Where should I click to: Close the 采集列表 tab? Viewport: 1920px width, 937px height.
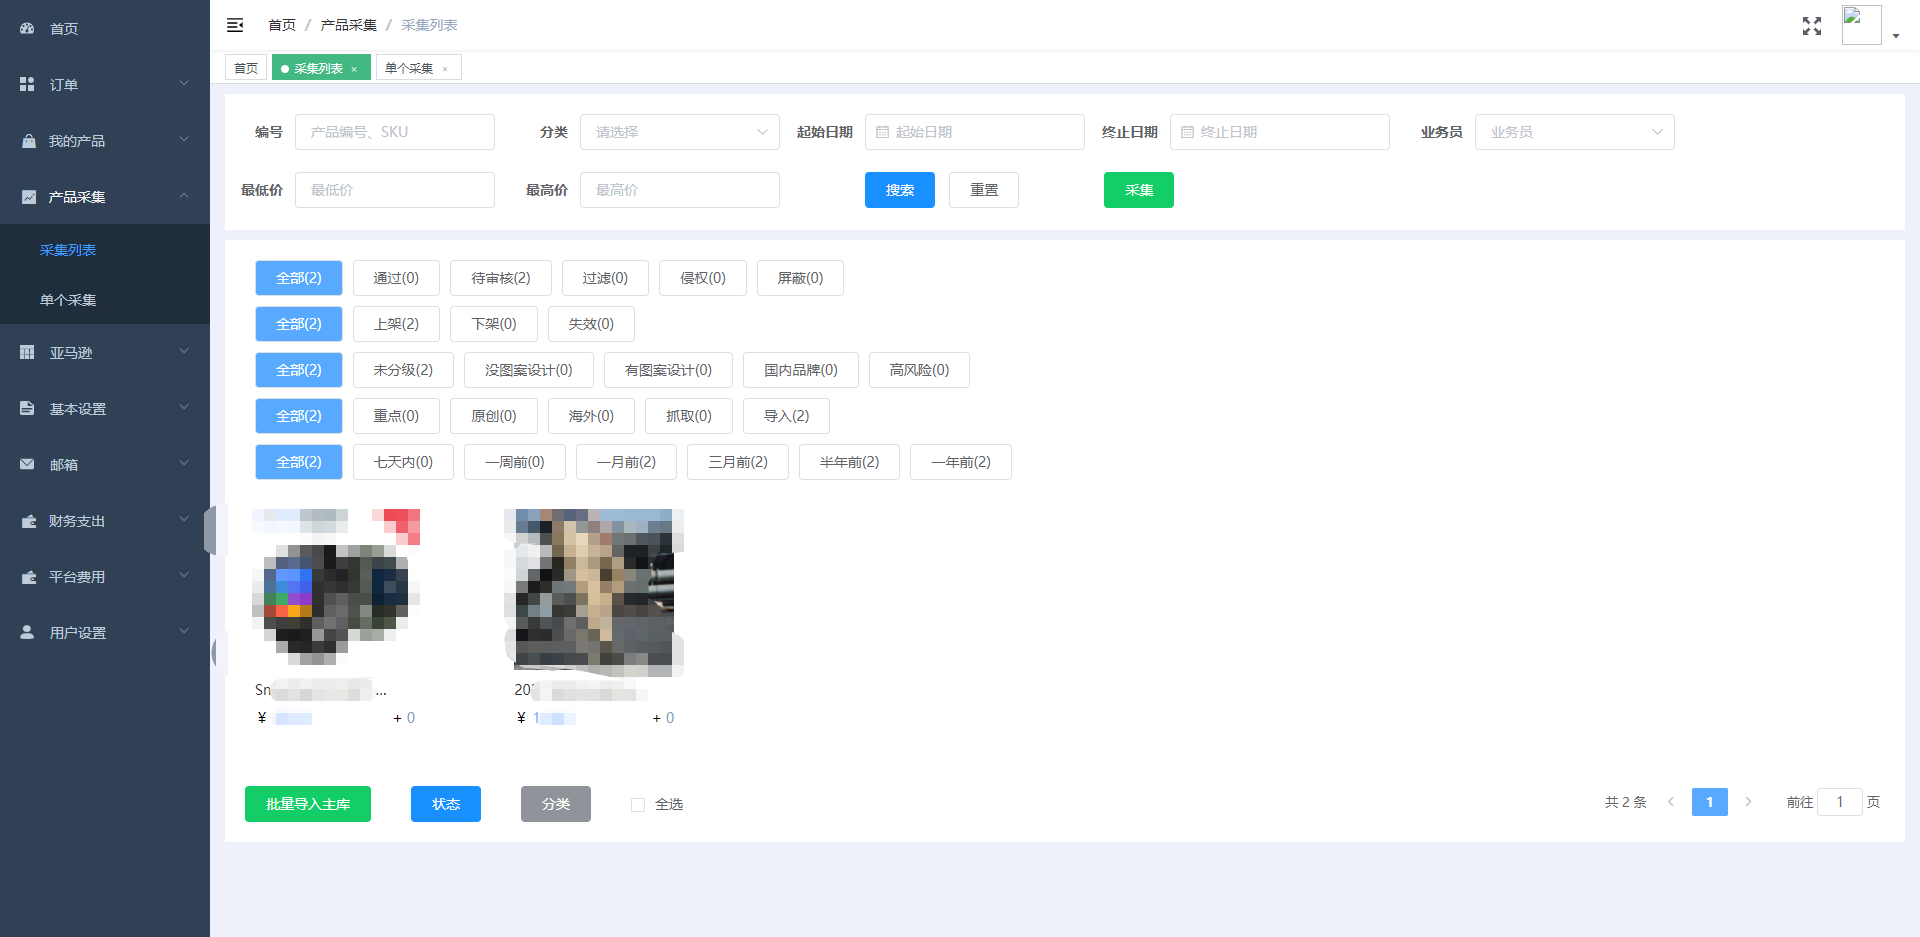tap(354, 69)
